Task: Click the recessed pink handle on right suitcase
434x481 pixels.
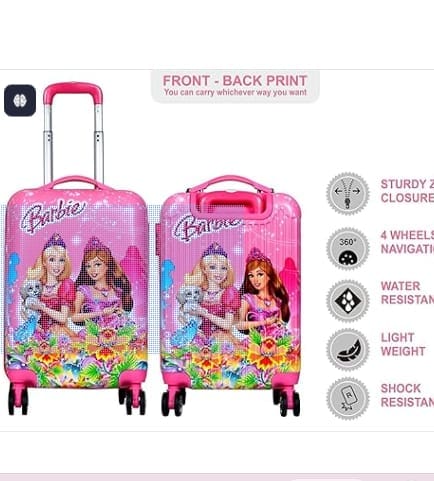Action: (229, 203)
